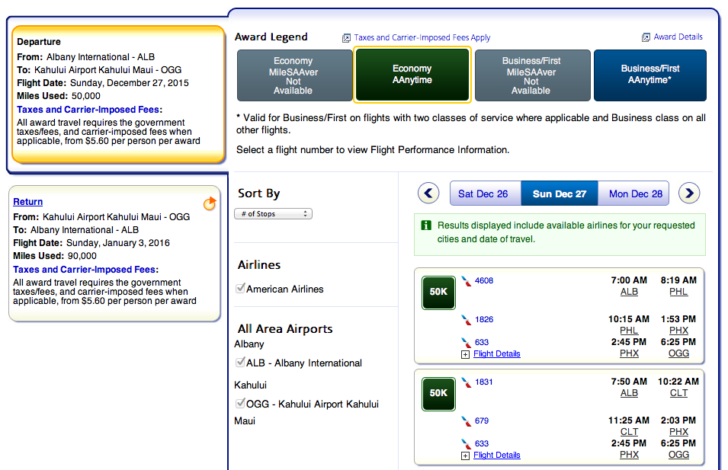
Task: Click Business/First MileSAAver Not Available tile
Action: coord(532,75)
